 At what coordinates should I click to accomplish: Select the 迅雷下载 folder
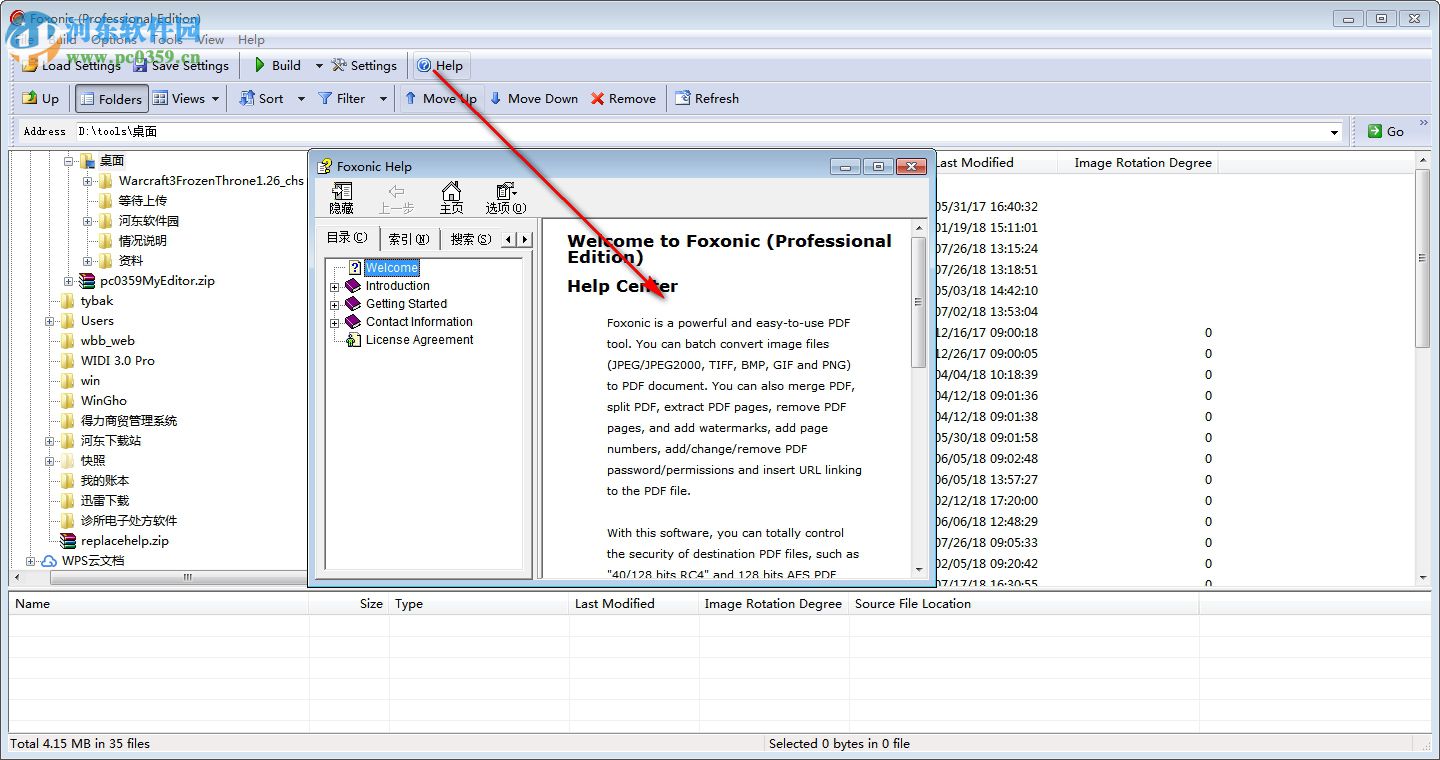pyautogui.click(x=105, y=501)
